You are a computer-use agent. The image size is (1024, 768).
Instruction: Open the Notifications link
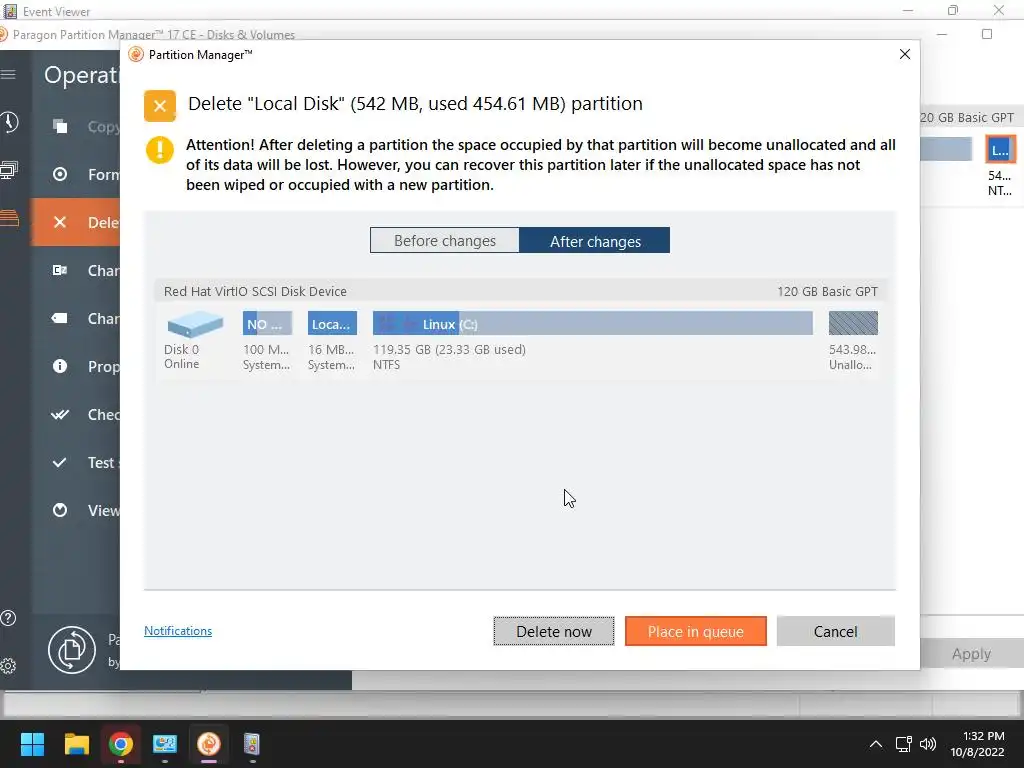click(x=178, y=630)
